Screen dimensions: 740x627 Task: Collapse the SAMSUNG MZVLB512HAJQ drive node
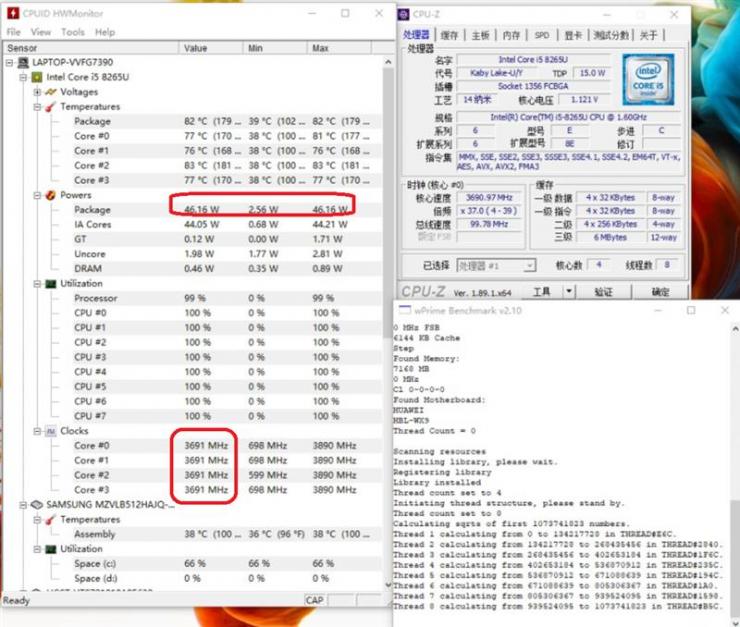pos(23,505)
